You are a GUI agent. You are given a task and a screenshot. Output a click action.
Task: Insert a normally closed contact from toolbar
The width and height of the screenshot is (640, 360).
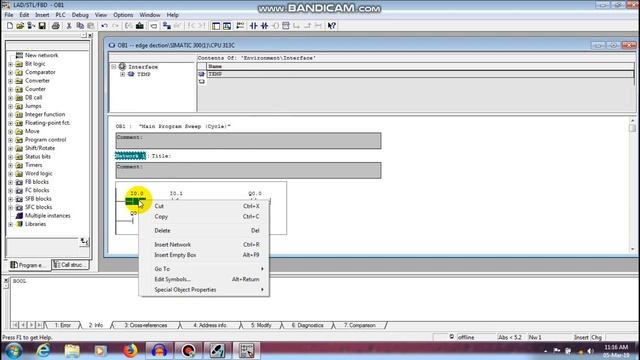click(264, 26)
